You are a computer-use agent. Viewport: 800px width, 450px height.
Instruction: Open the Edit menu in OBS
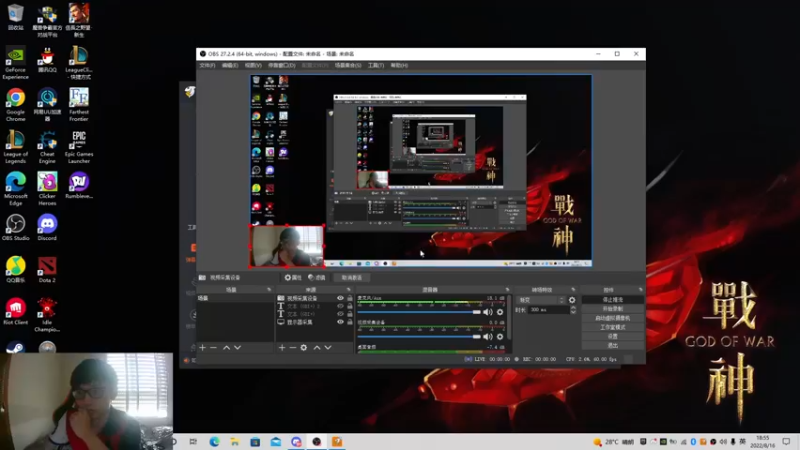[230, 65]
